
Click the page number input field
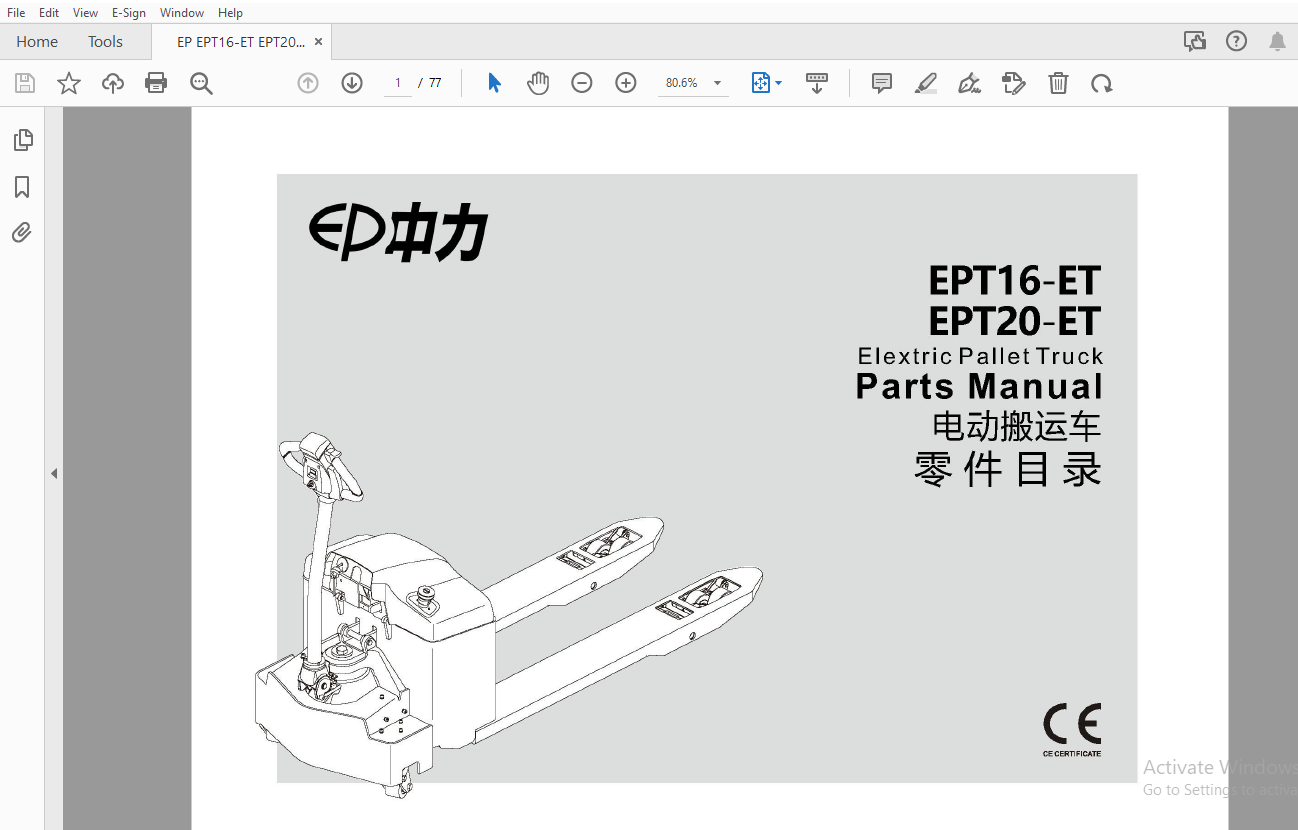[398, 83]
